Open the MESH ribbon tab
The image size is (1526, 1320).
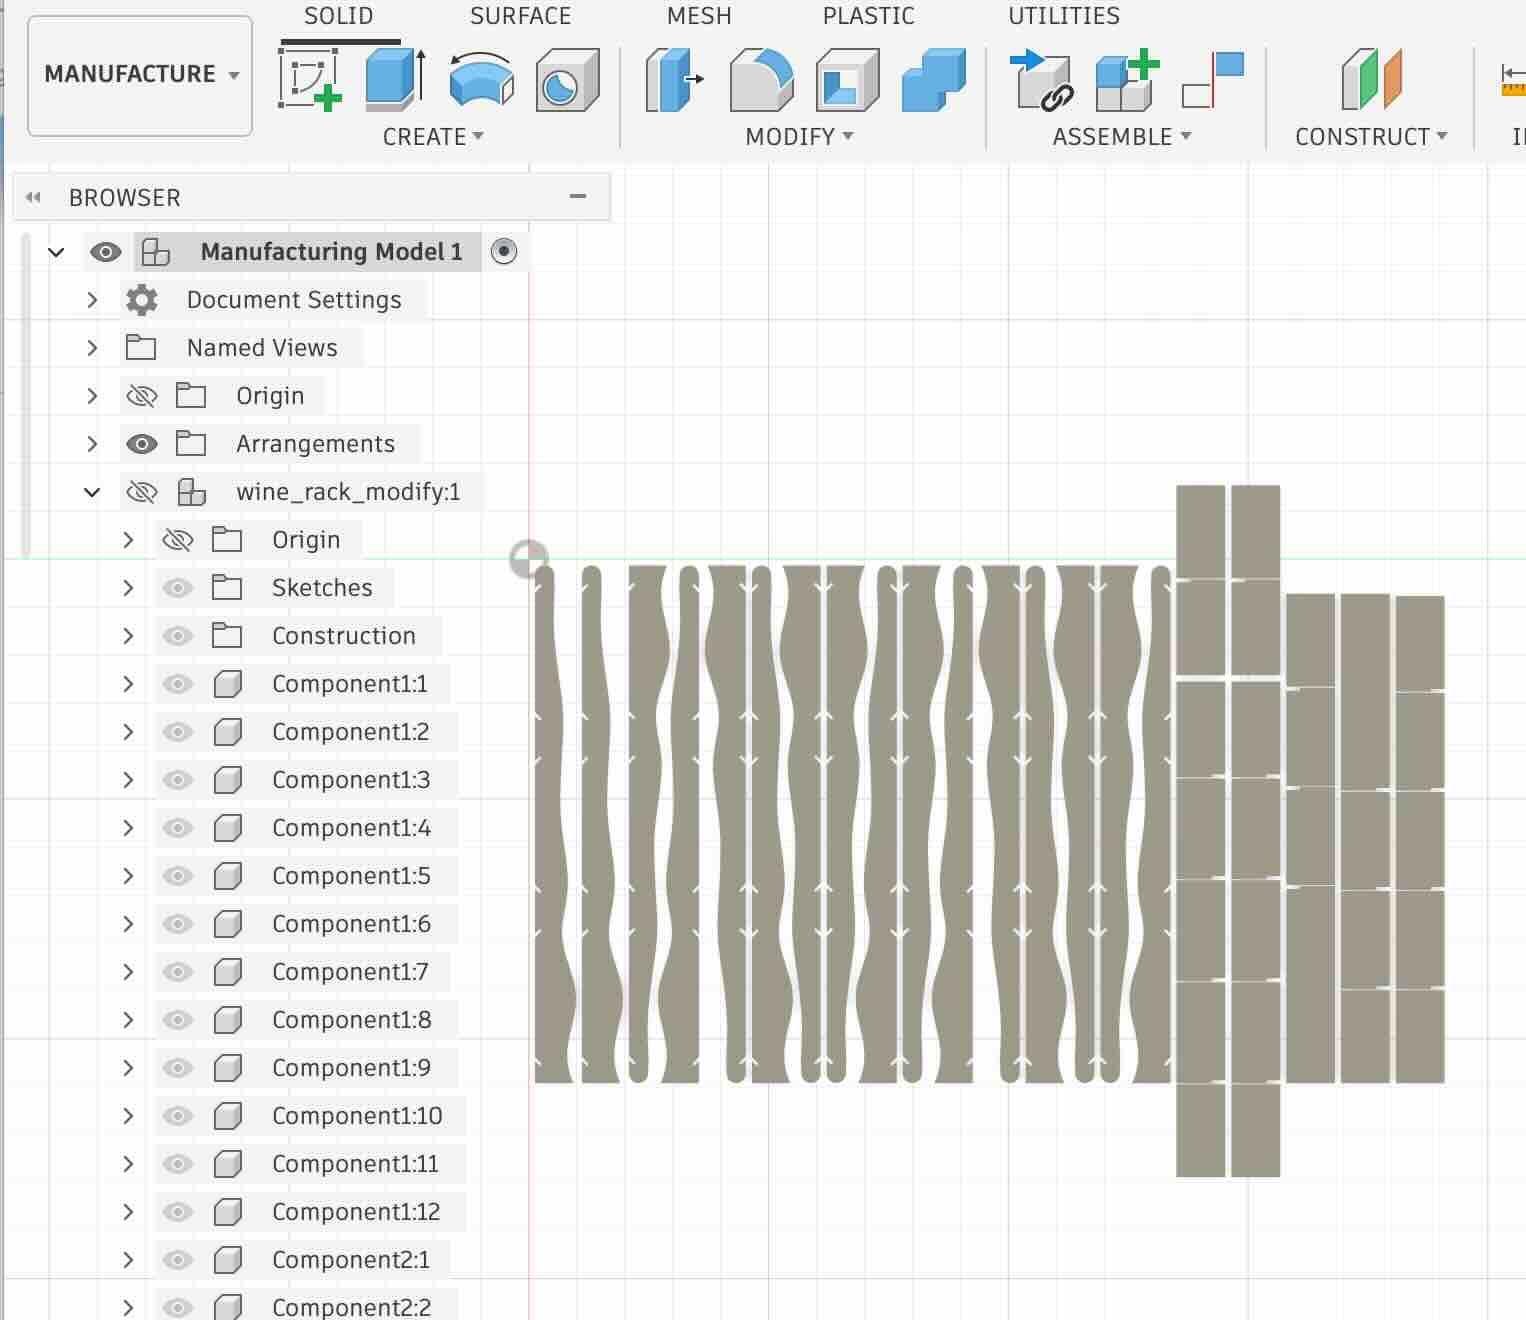(699, 16)
